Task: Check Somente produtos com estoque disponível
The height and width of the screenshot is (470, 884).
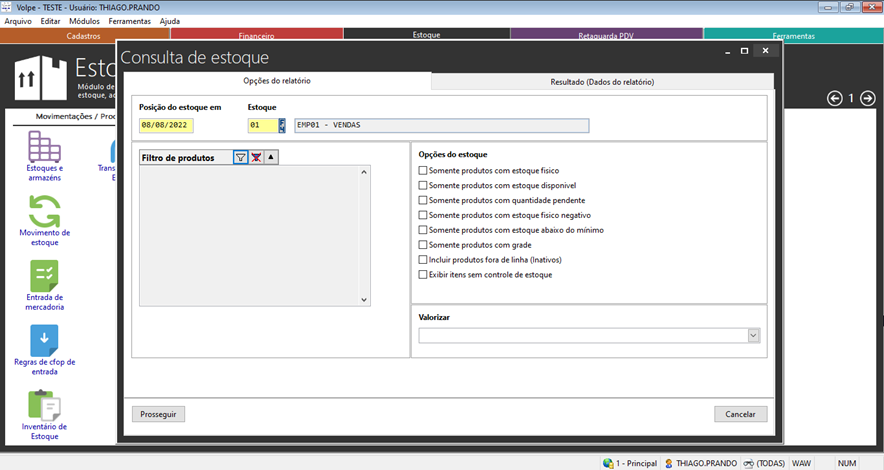Action: pos(423,186)
